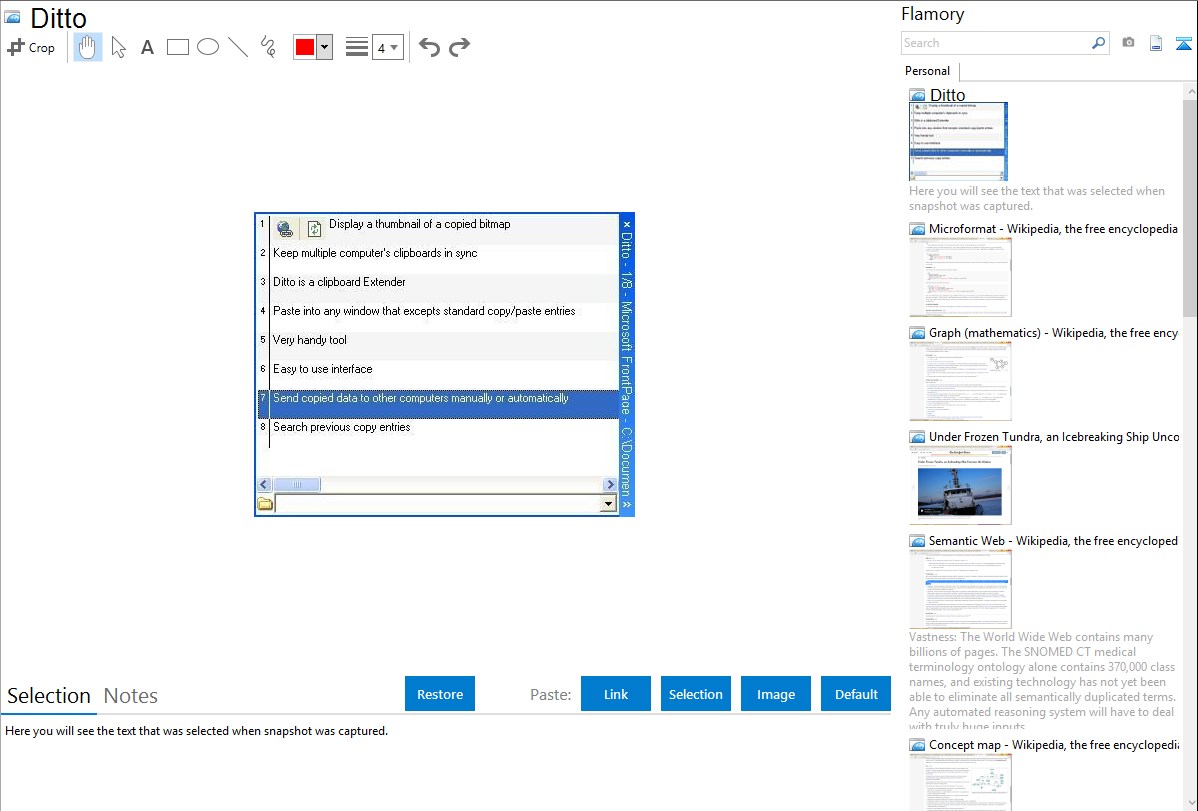Click the refresh page icon in Ditto row 1
The height and width of the screenshot is (811, 1198).
click(x=314, y=228)
